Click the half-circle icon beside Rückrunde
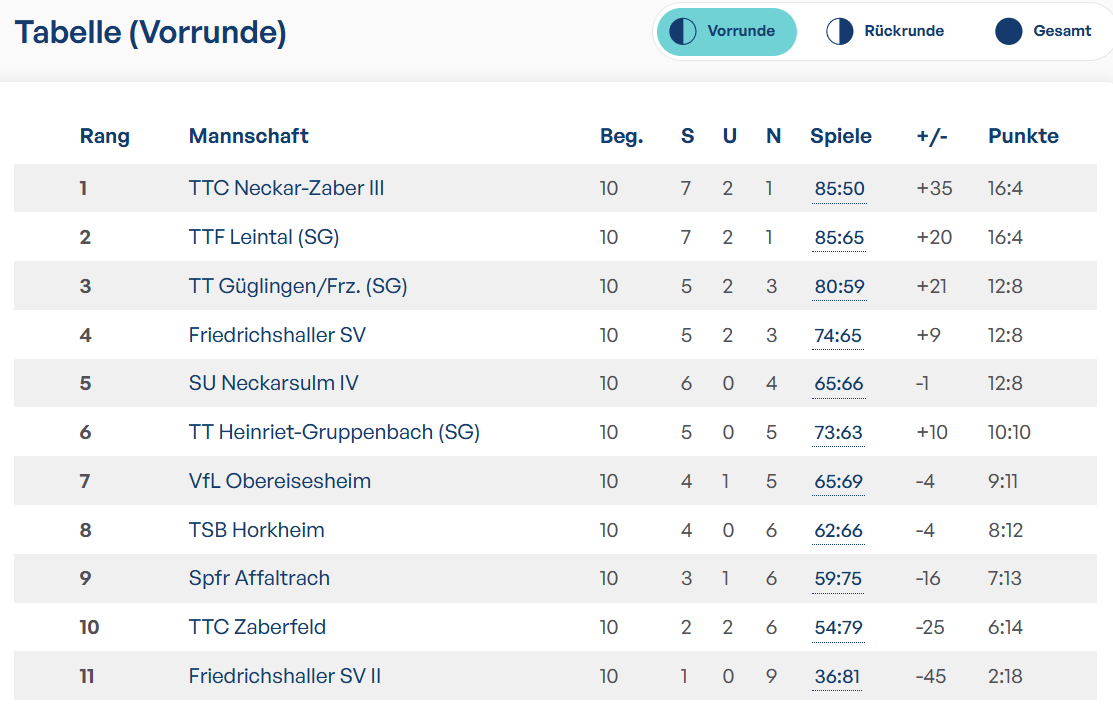Viewport: 1113px width, 711px height. tap(840, 31)
